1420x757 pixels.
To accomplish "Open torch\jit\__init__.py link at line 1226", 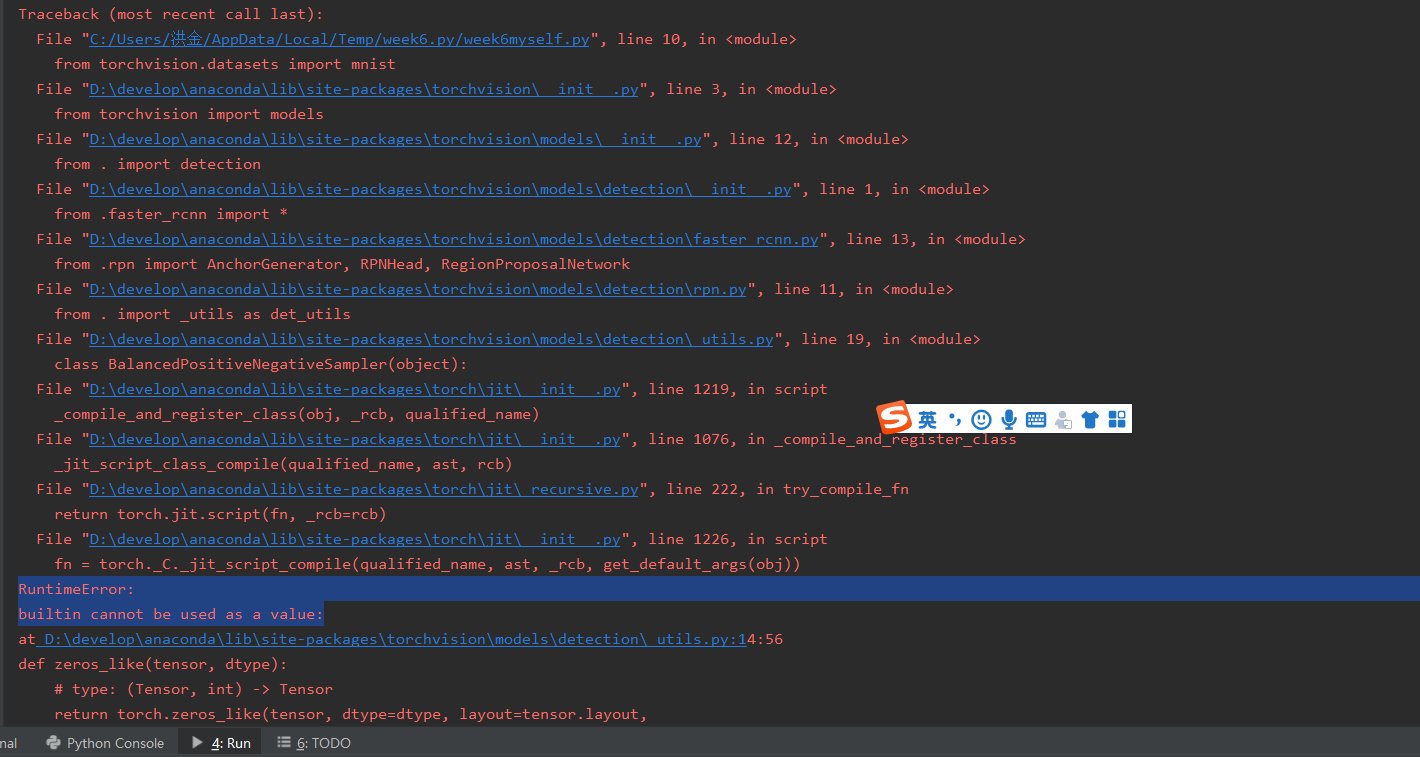I will coord(355,539).
